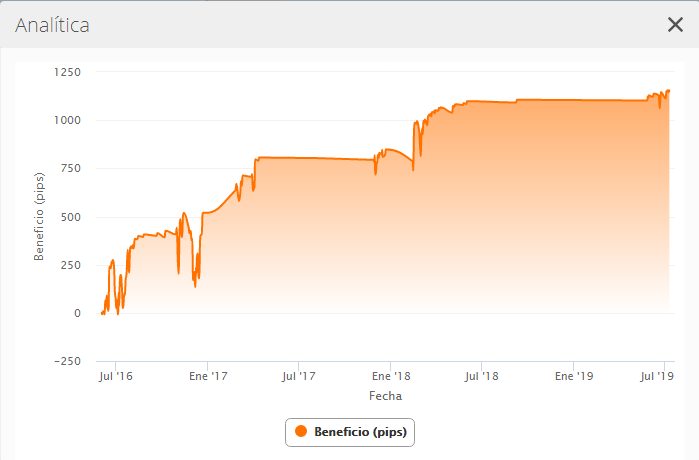Viewport: 699px width, 460px height.
Task: Click the 1000 y-axis label
Action: click(67, 120)
